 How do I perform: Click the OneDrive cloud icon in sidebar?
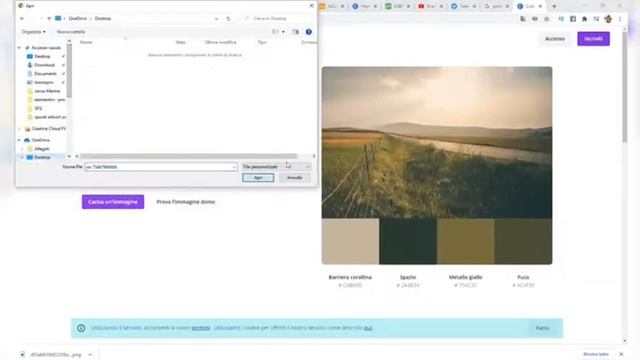tap(27, 140)
